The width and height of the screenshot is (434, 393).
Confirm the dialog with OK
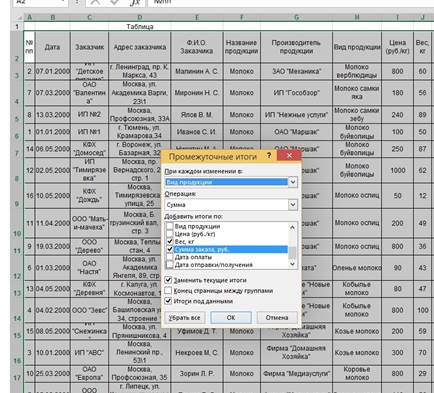(x=231, y=318)
